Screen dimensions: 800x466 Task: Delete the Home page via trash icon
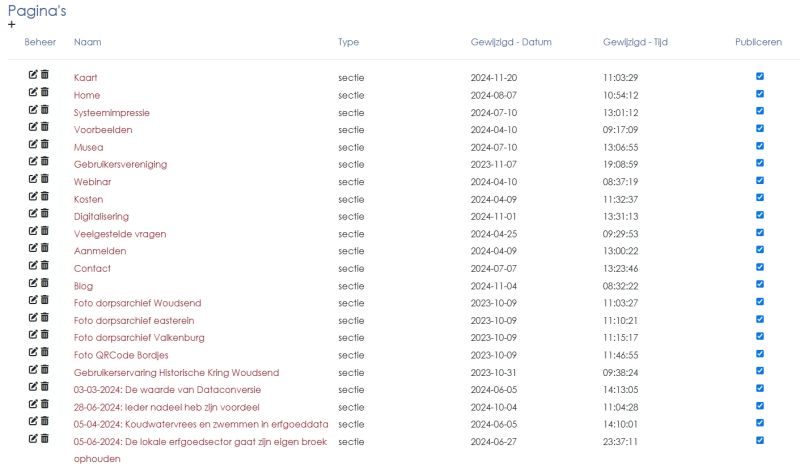pyautogui.click(x=45, y=92)
